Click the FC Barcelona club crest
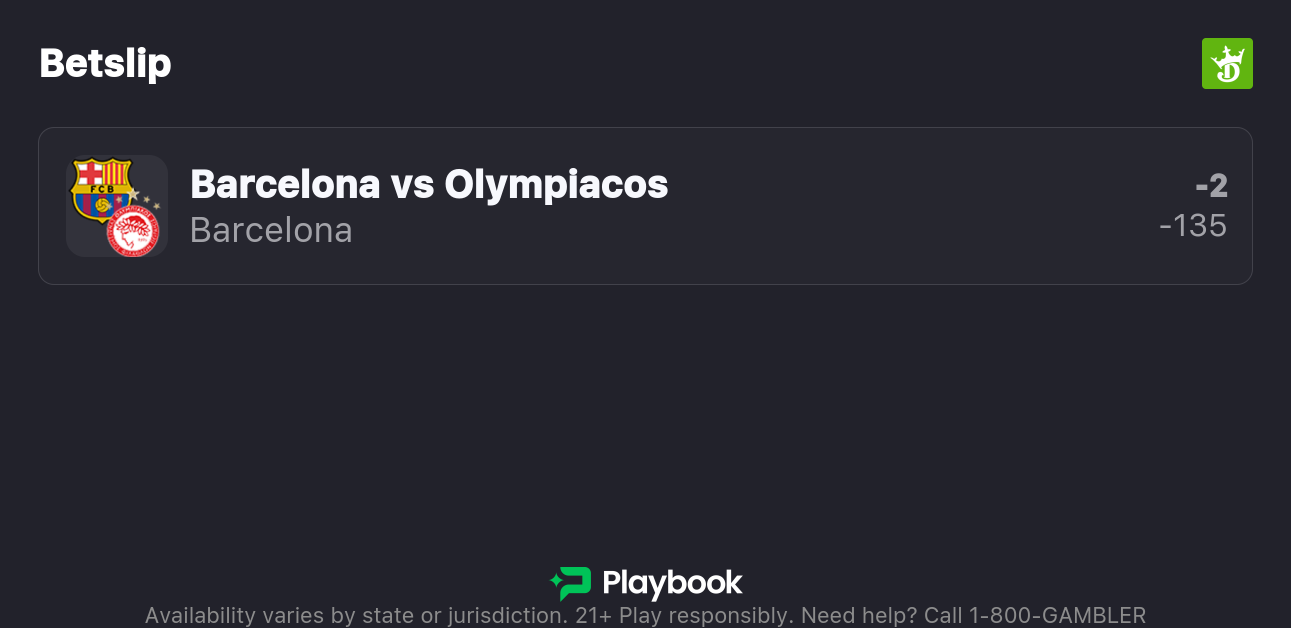Viewport: 1291px width, 628px height. tap(101, 187)
